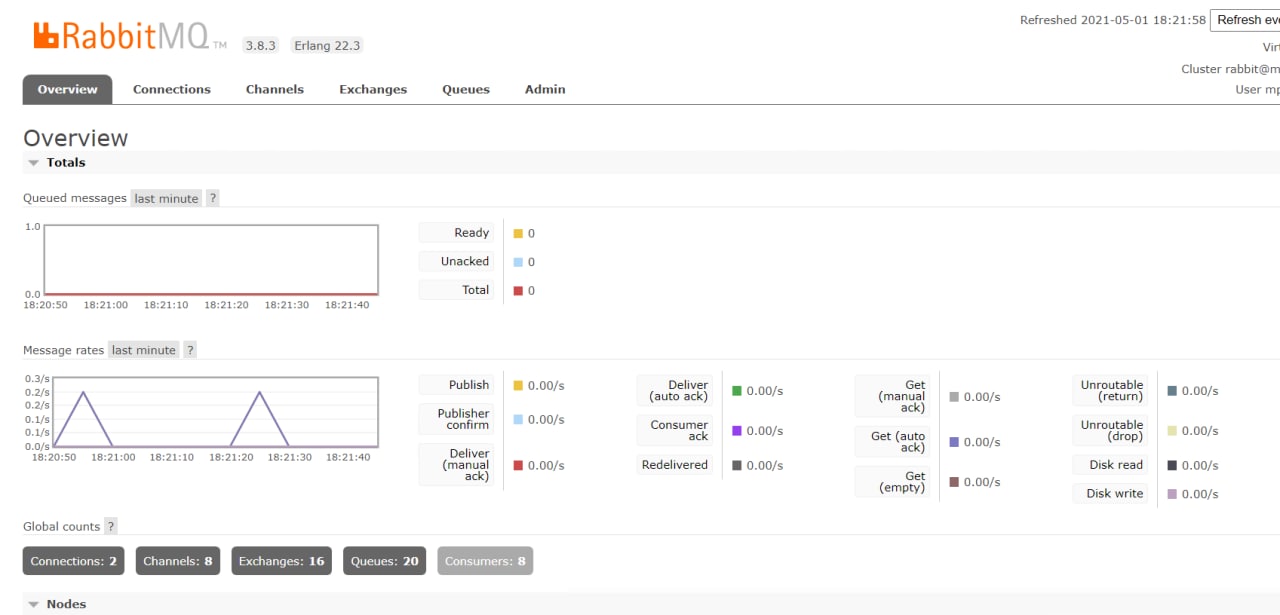Open the Overview tab
This screenshot has height=615, width=1280.
tap(67, 89)
